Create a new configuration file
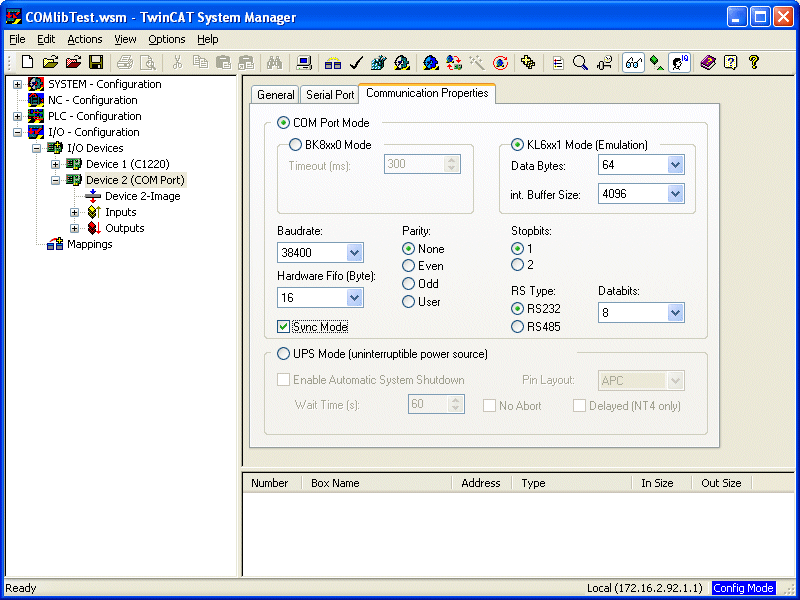800x600 pixels. pos(28,63)
